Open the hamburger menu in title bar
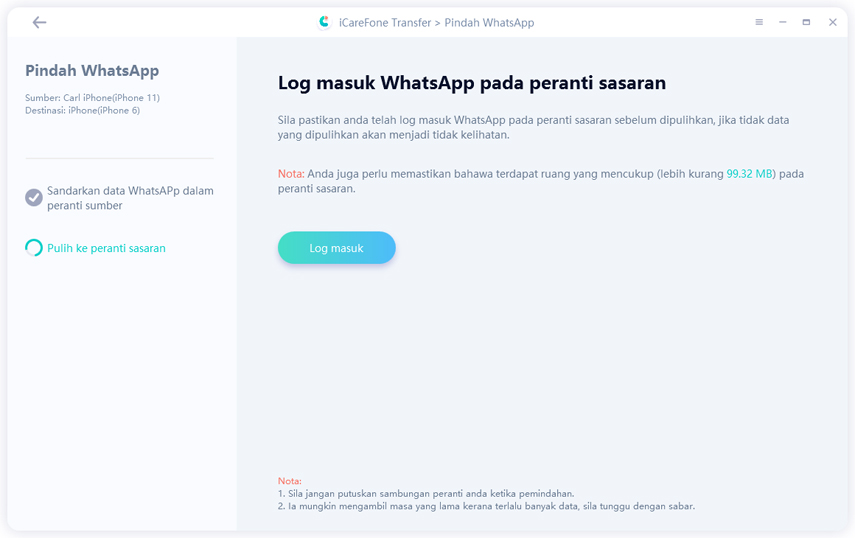Screen dimensions: 855x538 point(759,22)
